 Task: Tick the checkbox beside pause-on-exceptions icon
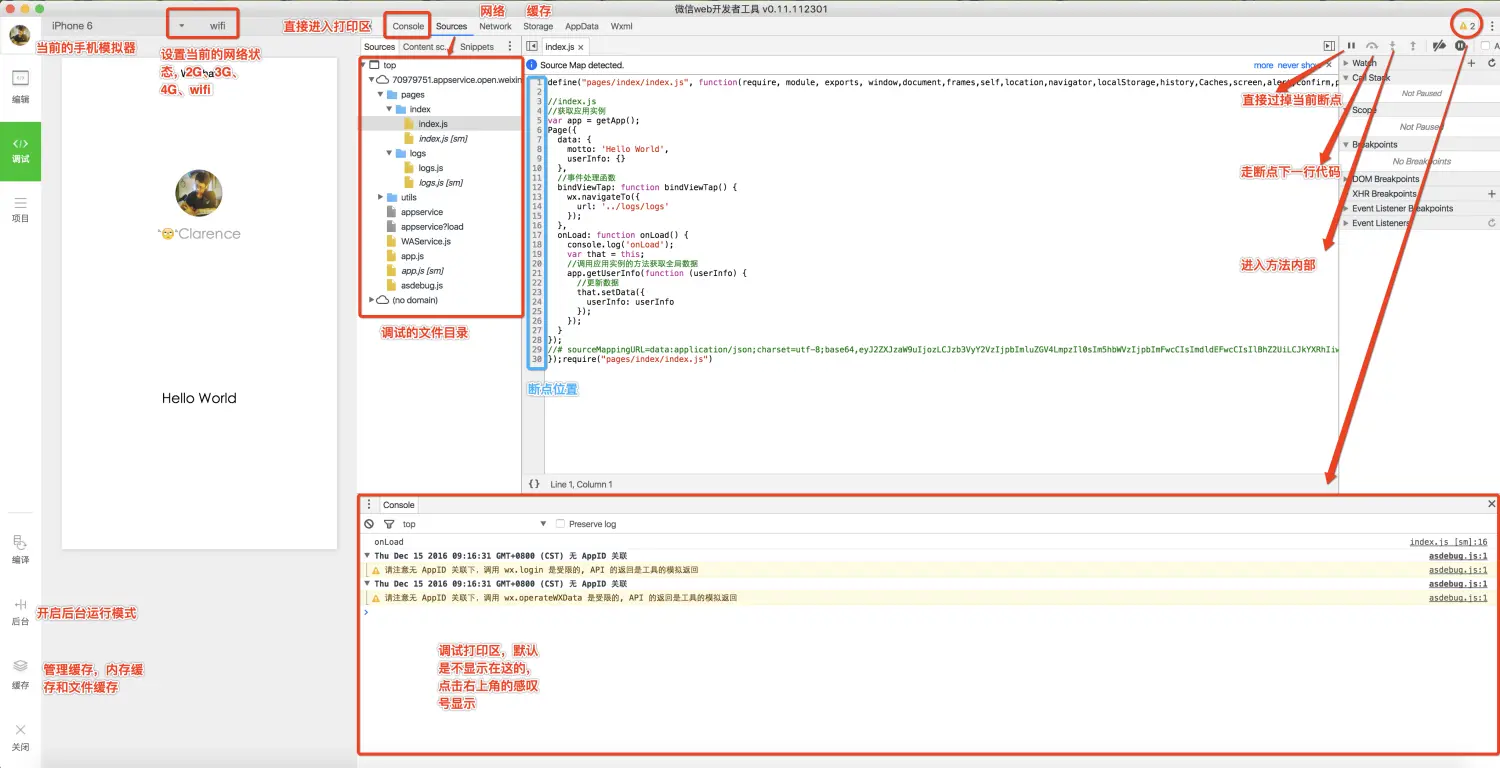point(1486,46)
